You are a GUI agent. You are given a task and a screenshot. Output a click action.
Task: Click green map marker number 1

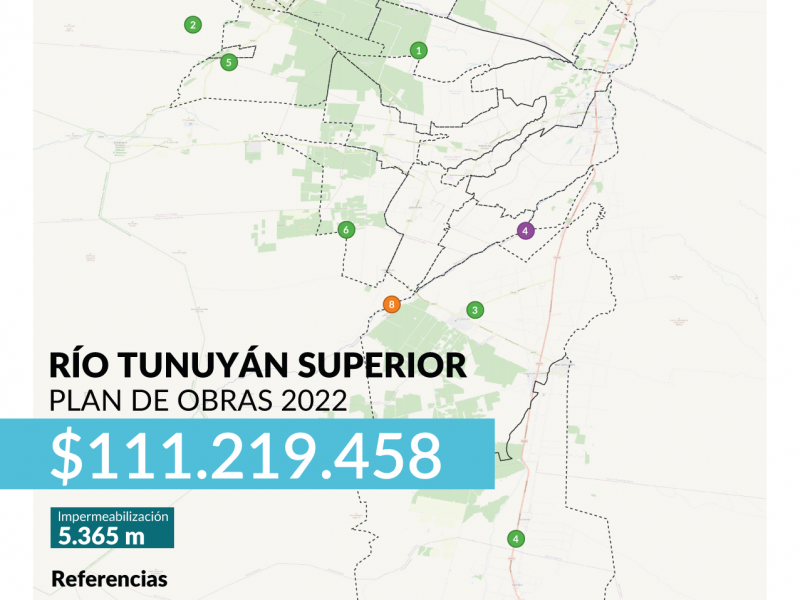419,49
